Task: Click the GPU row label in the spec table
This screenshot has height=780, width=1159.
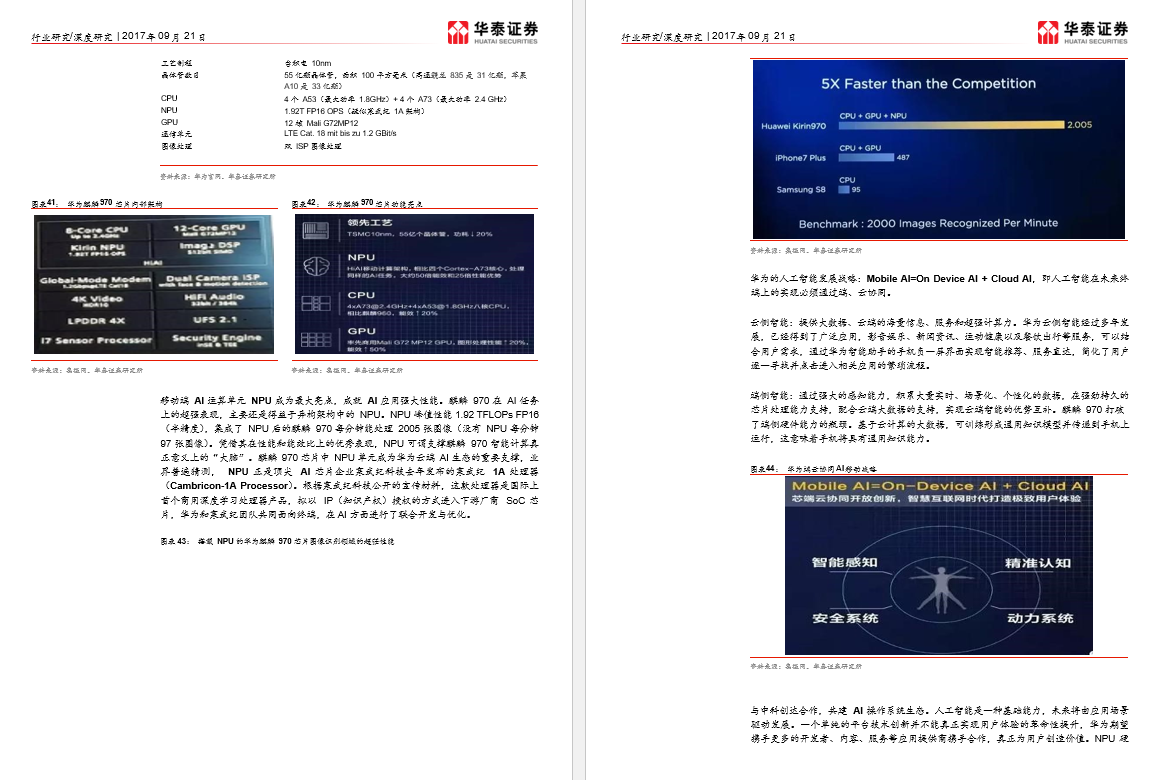Action: click(169, 122)
